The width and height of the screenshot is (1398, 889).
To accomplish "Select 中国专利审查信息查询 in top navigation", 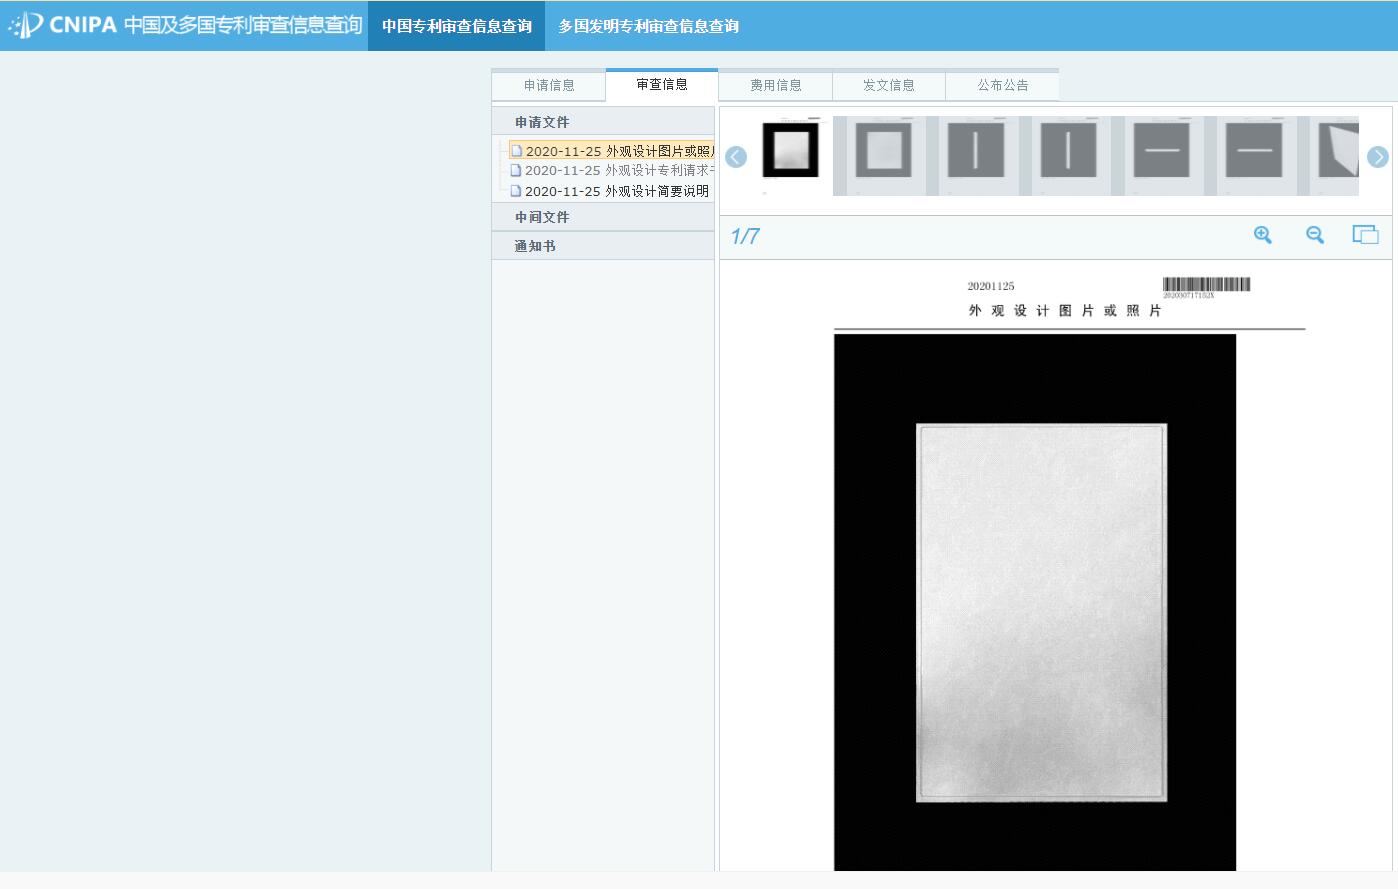I will [456, 26].
